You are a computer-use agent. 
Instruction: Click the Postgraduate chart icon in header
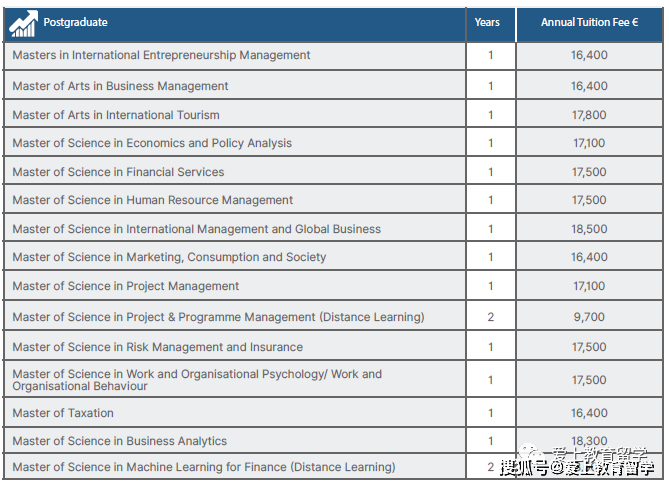tap(23, 23)
